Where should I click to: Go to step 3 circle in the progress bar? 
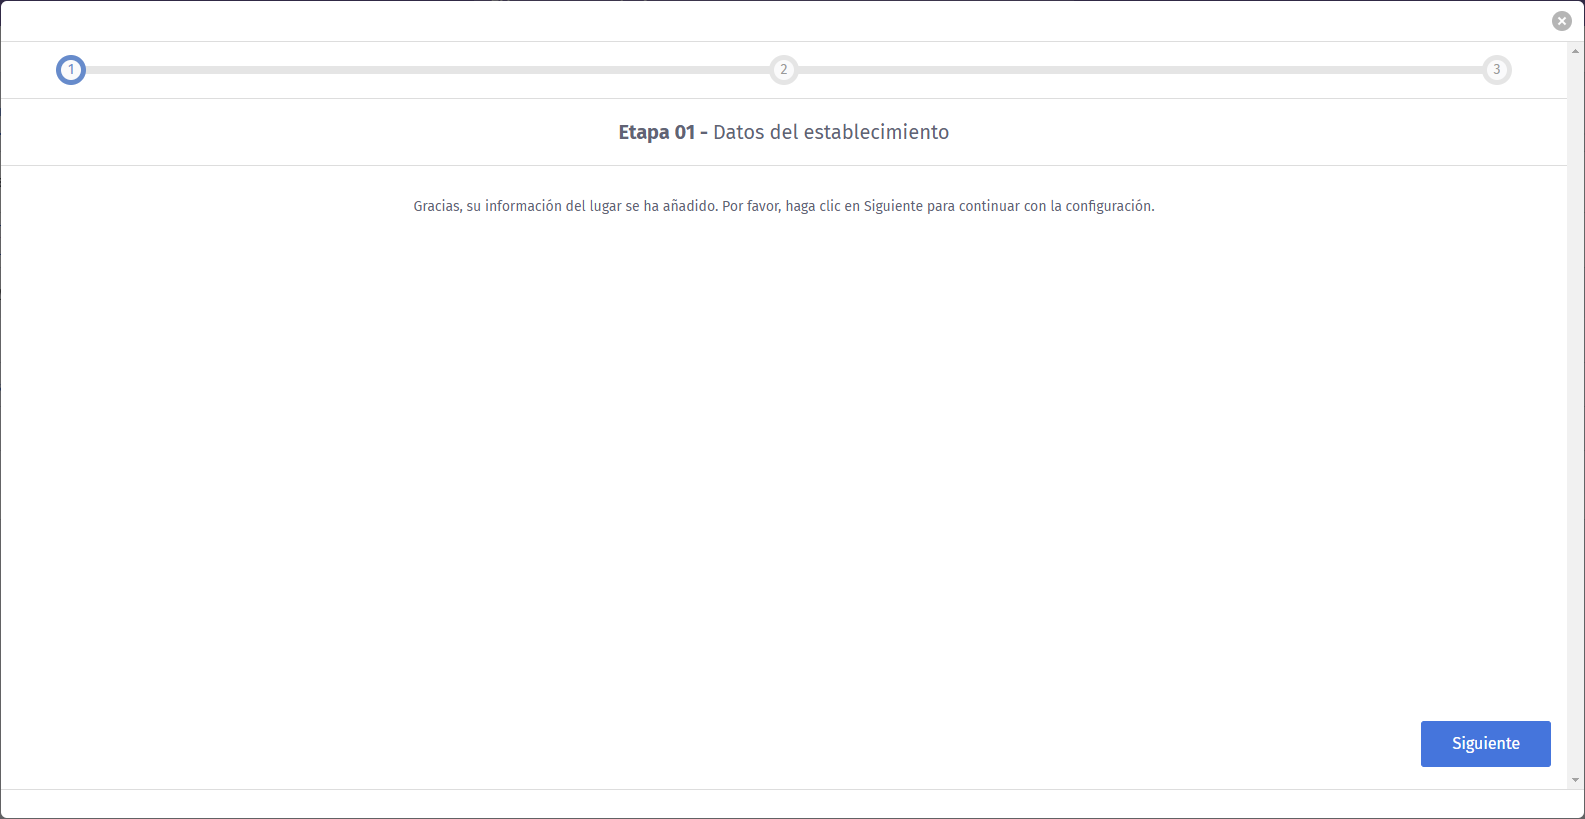[x=1497, y=70]
